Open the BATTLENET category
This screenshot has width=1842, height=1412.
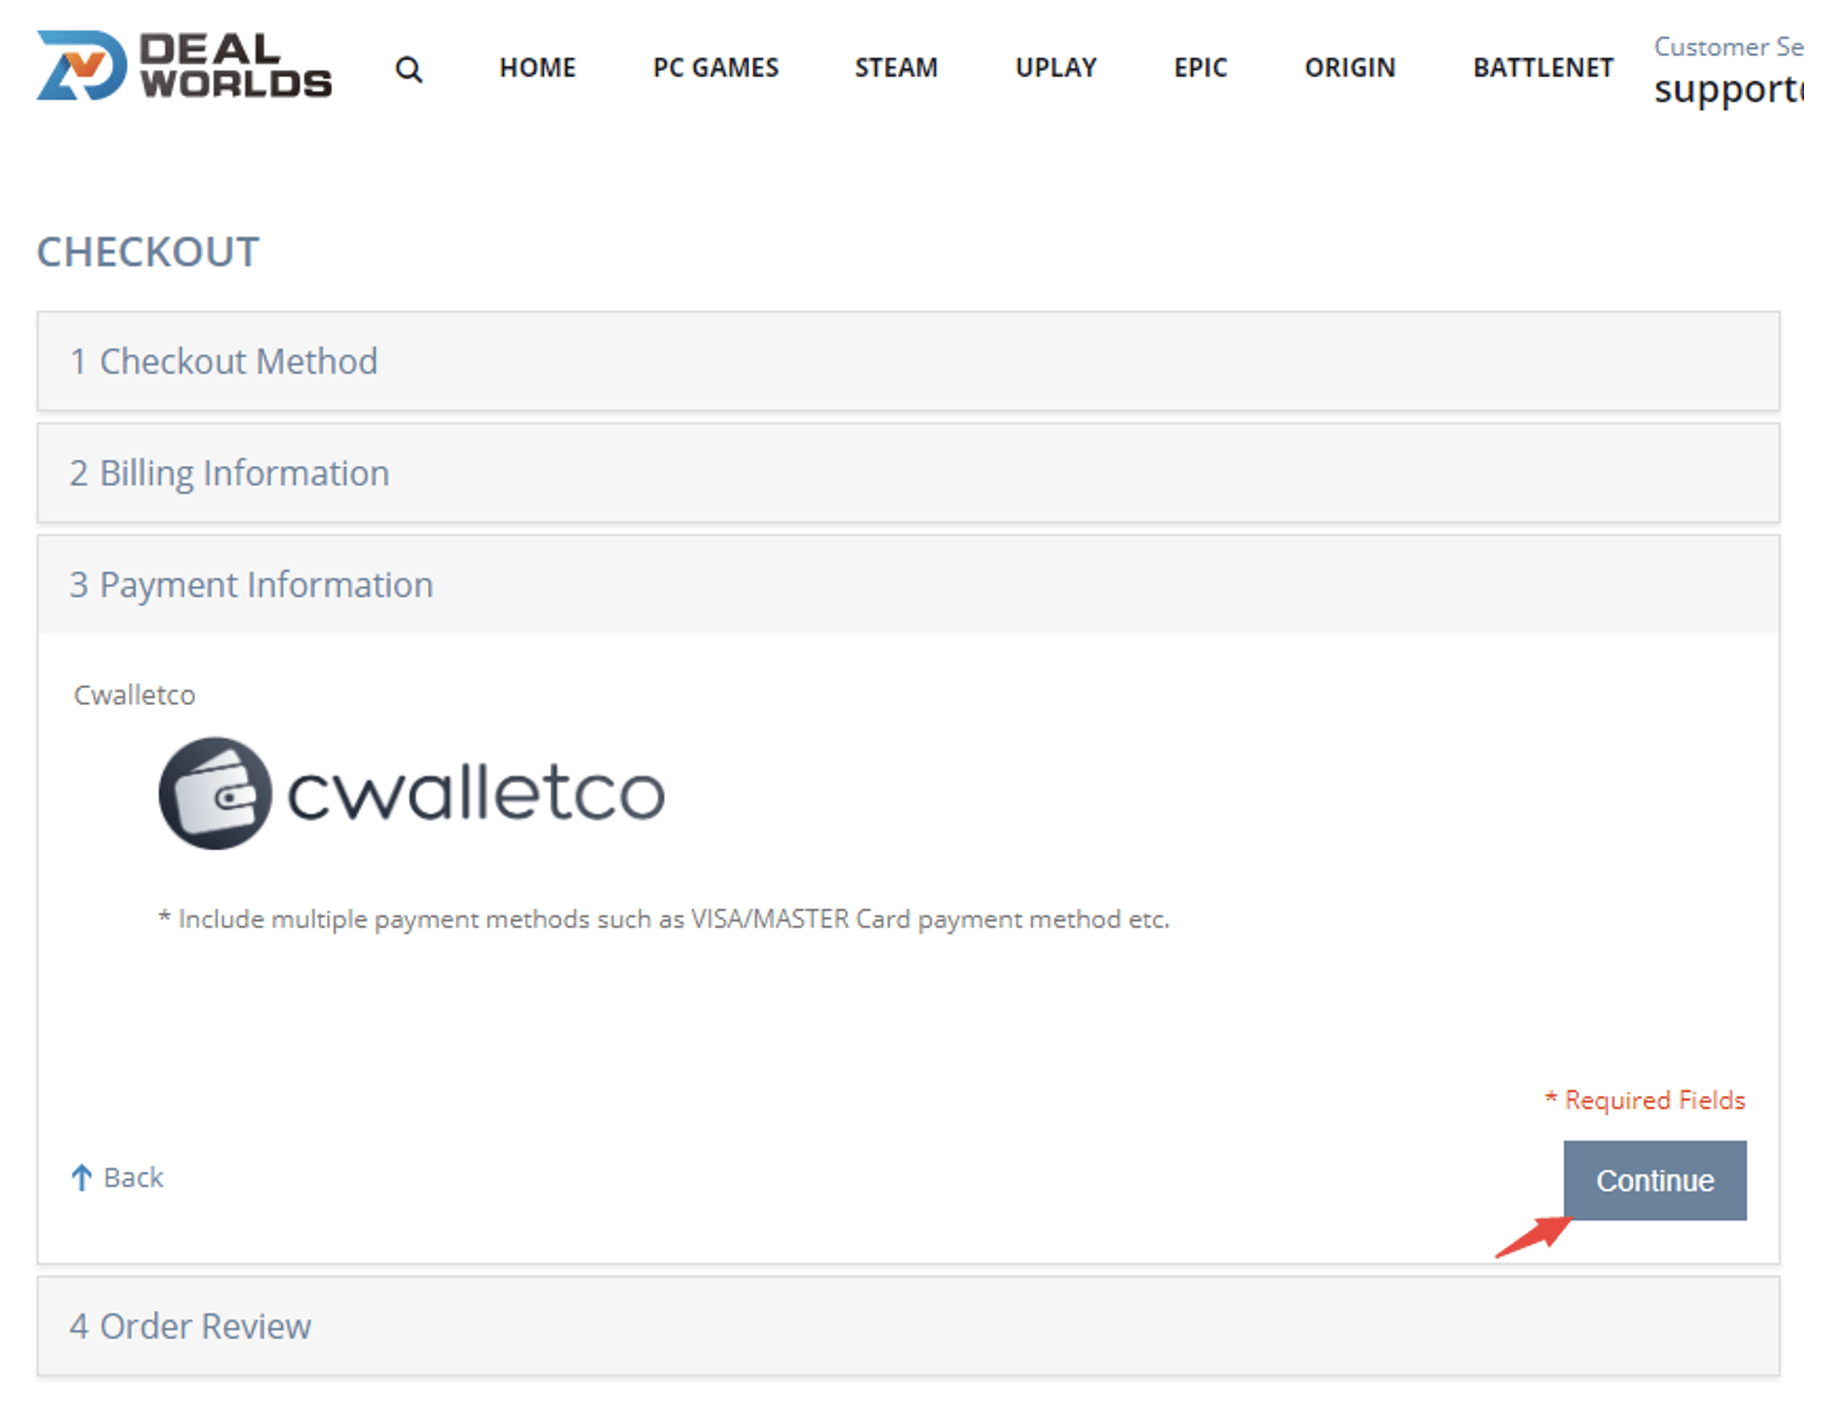tap(1542, 68)
